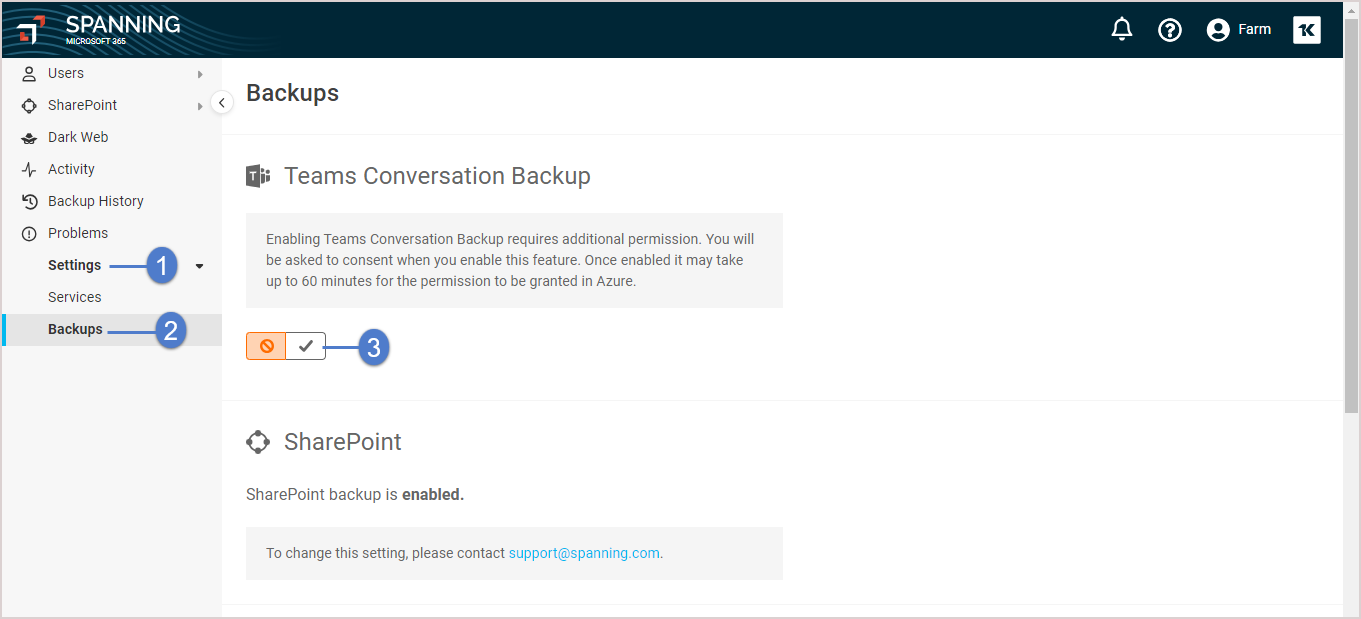The image size is (1361, 619).
Task: Collapse the sidebar with the chevron button
Action: coord(222,102)
